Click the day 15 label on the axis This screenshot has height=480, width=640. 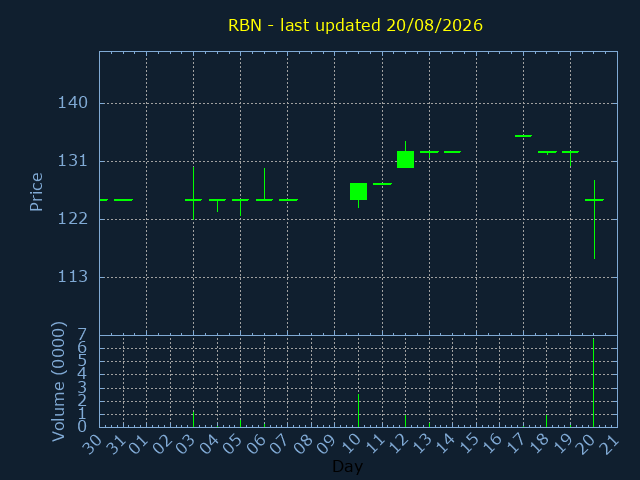pos(469,444)
